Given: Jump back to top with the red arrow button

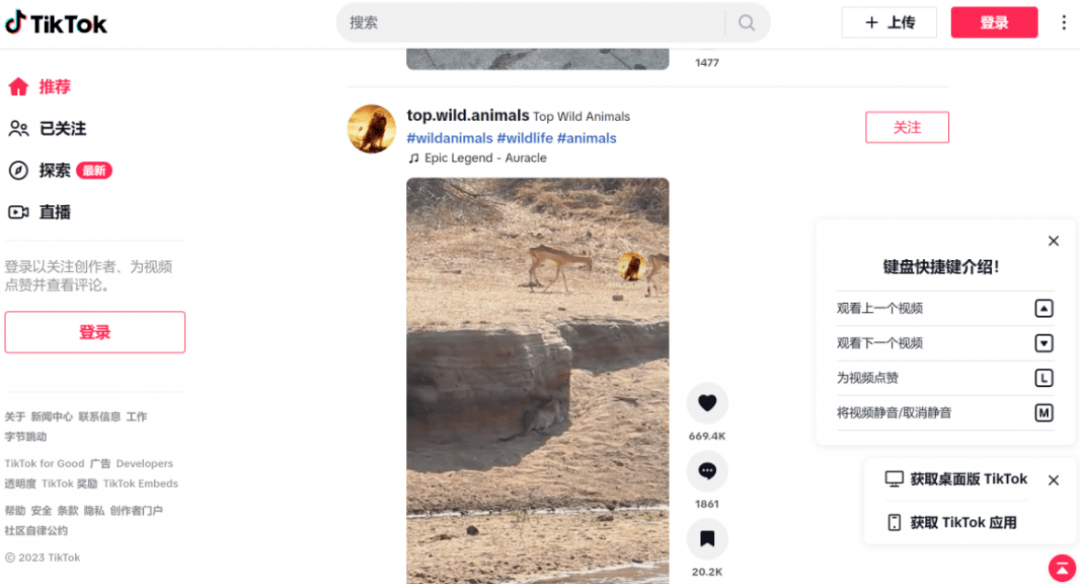Looking at the screenshot, I should point(1062,568).
